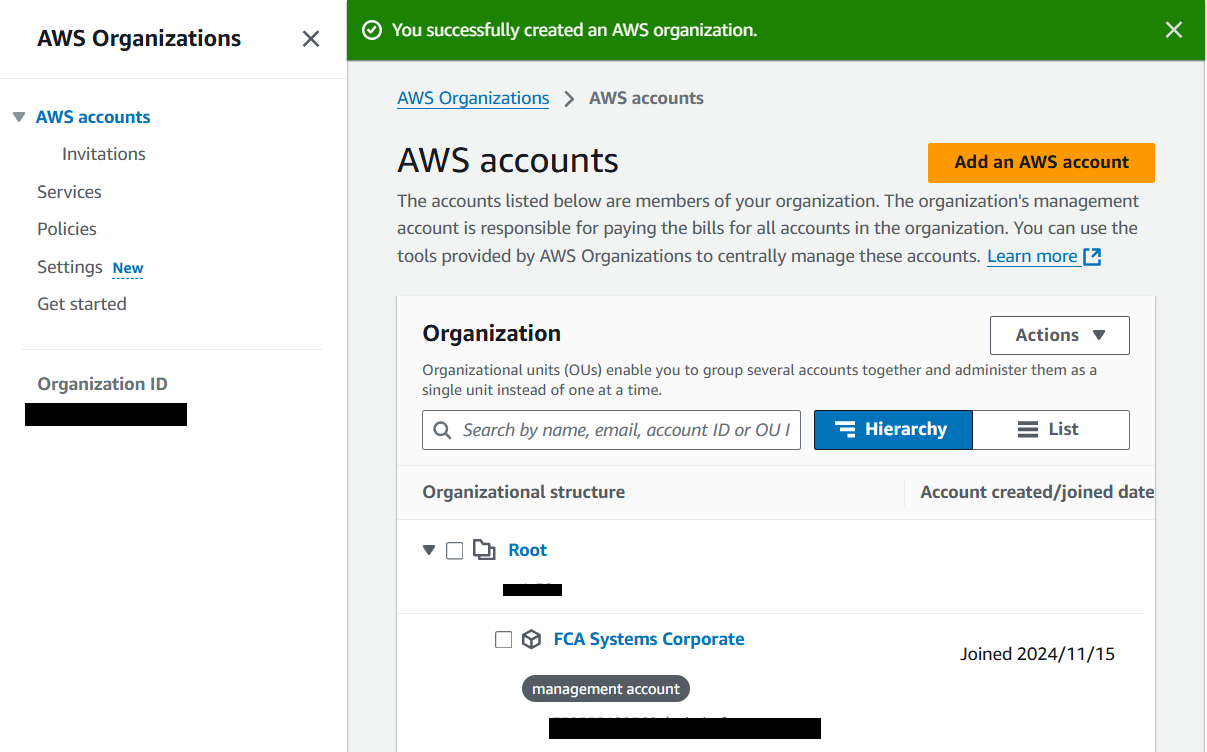
Task: Collapse the Root tree node
Action: 429,550
